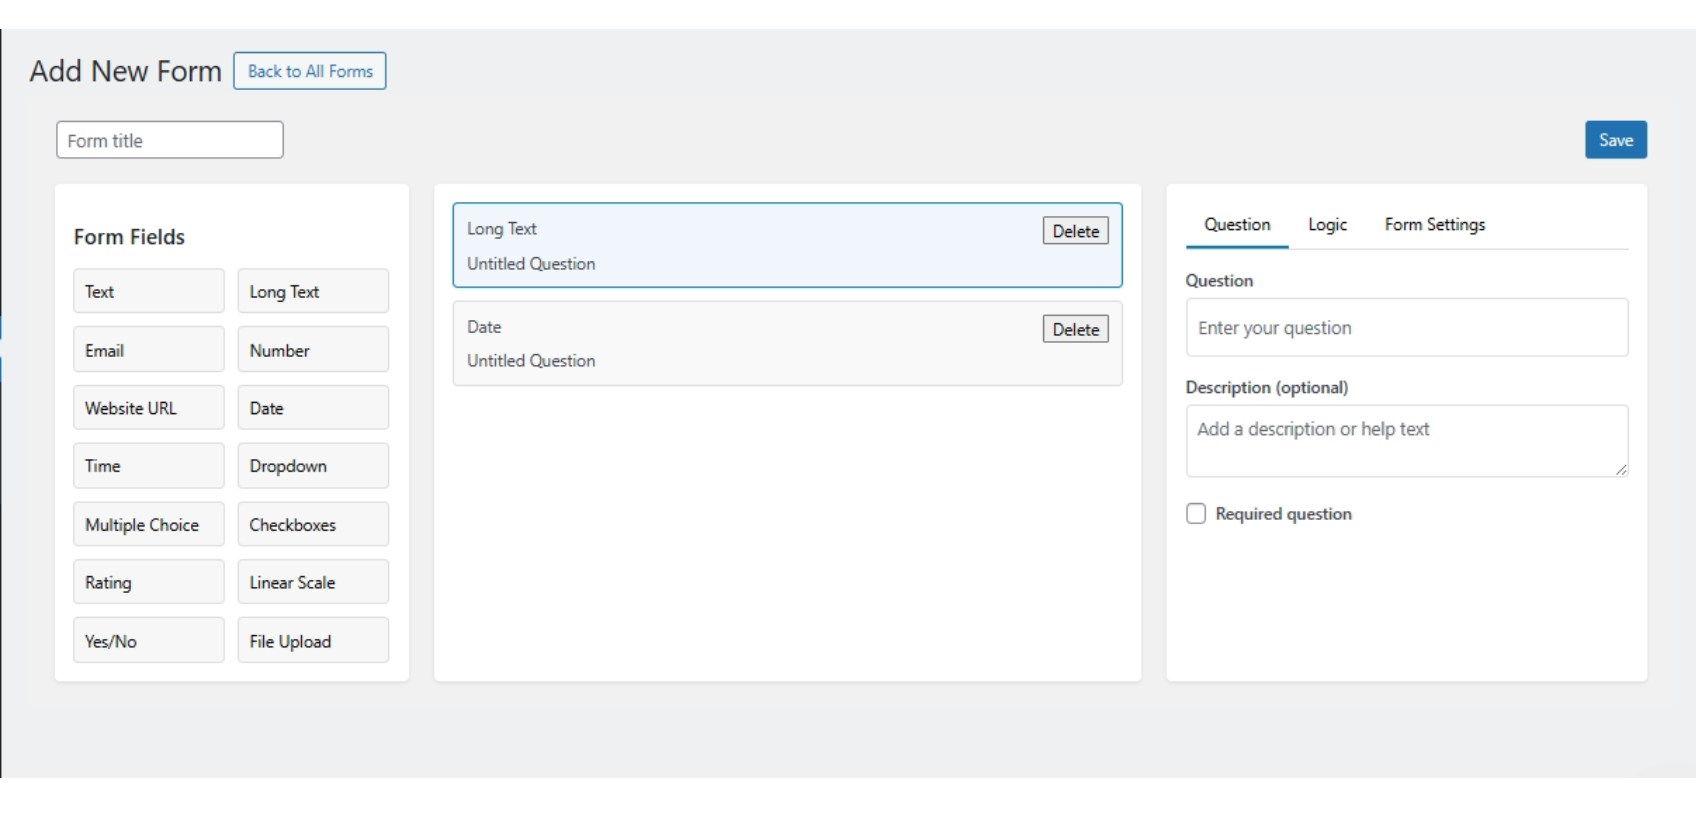The width and height of the screenshot is (1696, 822).
Task: Switch to the Logic tab
Action: 1327,225
